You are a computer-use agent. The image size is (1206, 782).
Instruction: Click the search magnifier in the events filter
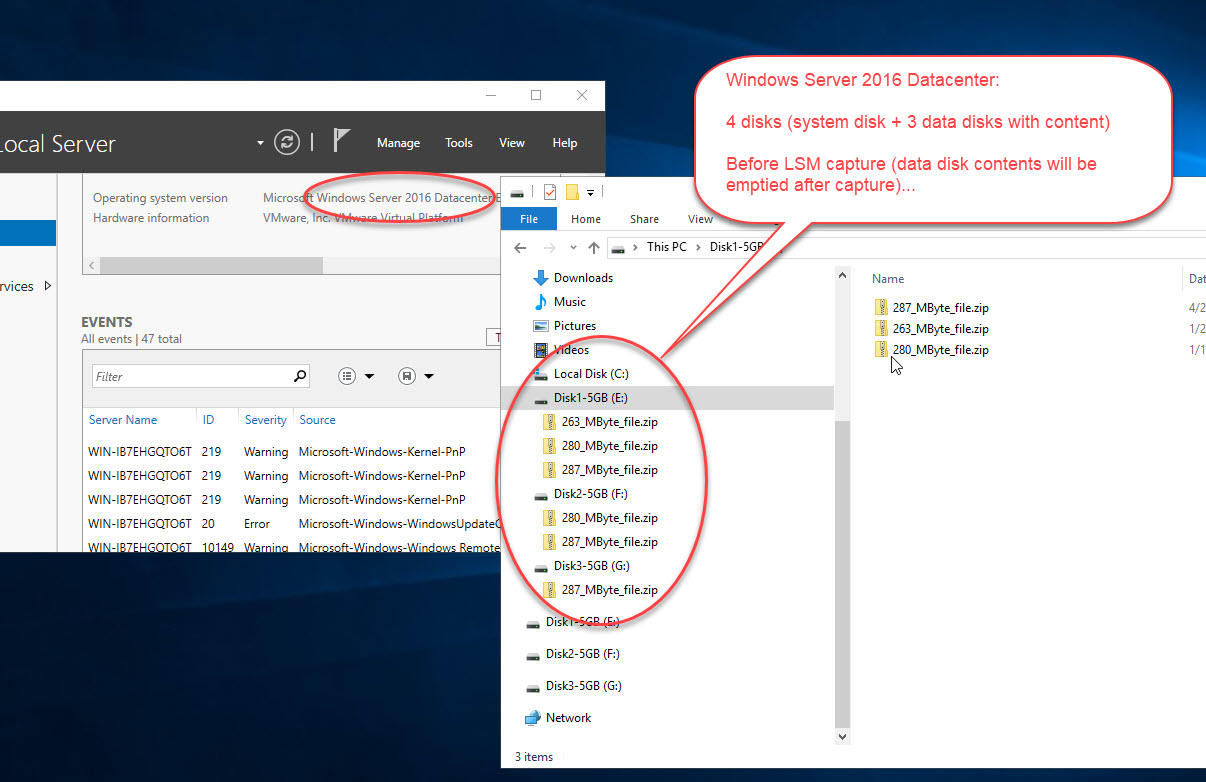(x=300, y=377)
